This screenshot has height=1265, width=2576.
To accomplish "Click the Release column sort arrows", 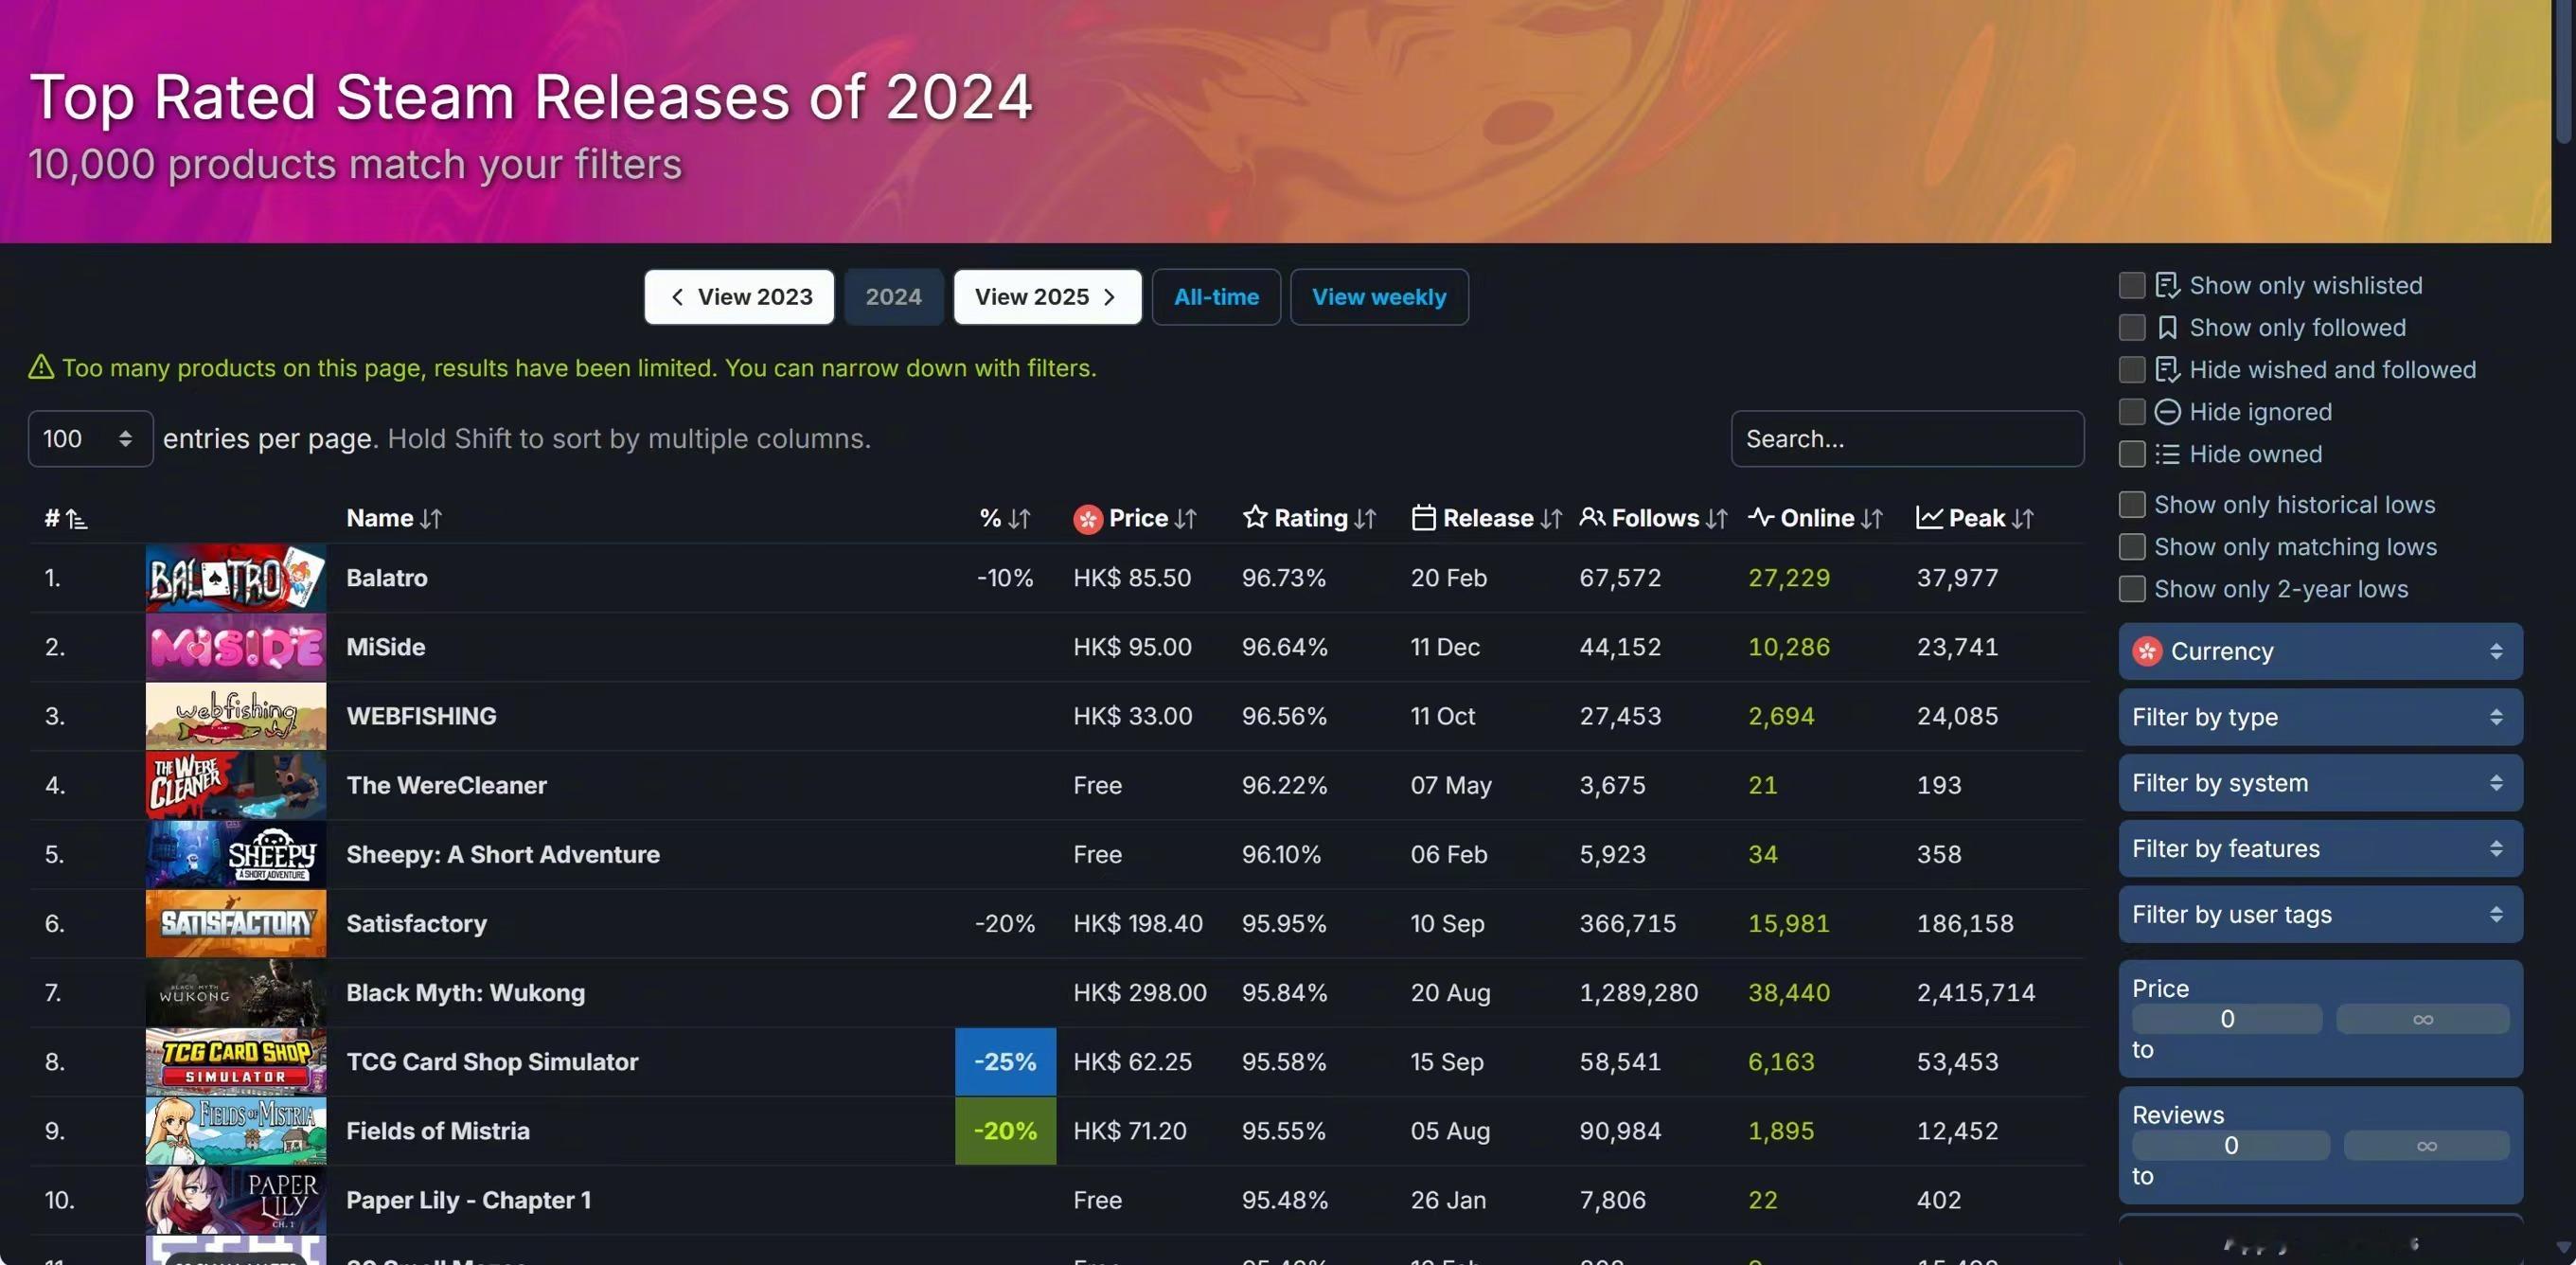I will 1551,518.
